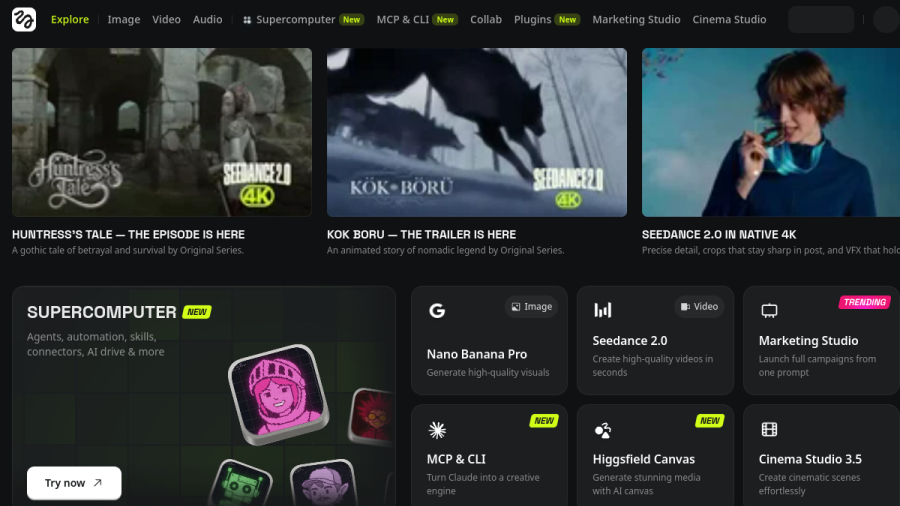This screenshot has width=900, height=506.
Task: Open the Huntress's Tale video thumbnail
Action: [x=162, y=132]
